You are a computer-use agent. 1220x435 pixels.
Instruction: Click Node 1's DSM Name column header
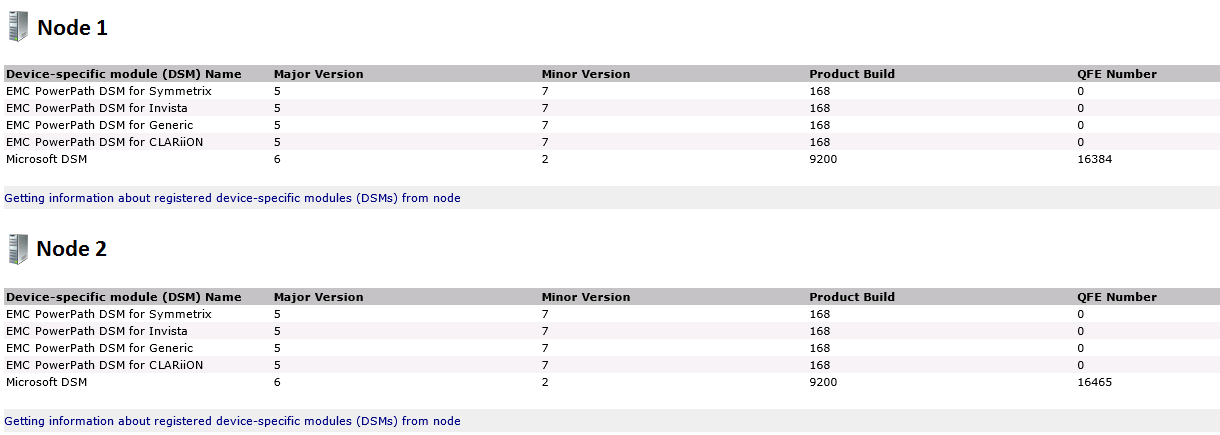[124, 74]
